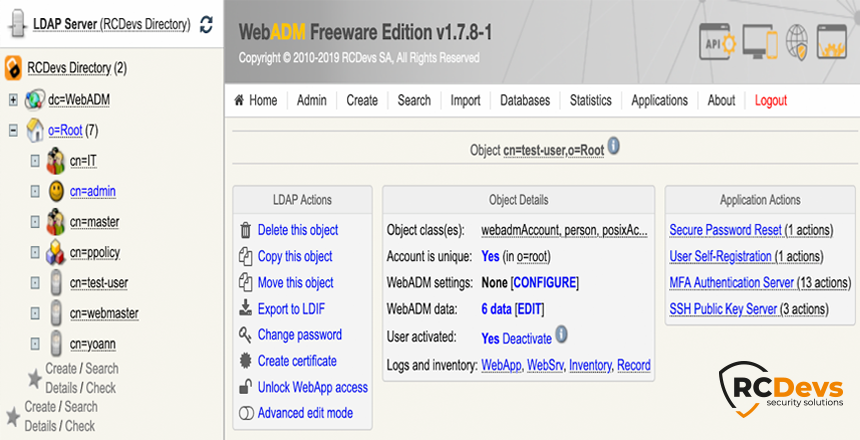Screen dimensions: 860x440
Task: Open the Inventory link
Action: pos(590,365)
